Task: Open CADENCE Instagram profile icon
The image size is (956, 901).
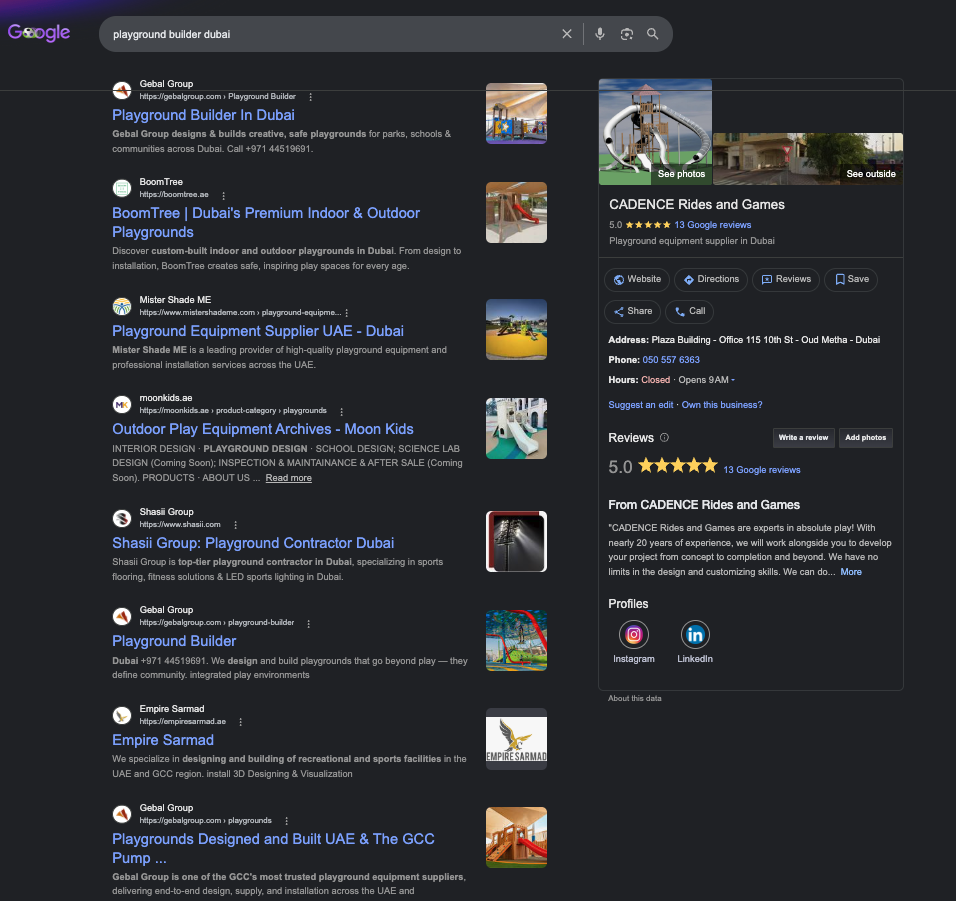Action: tap(634, 635)
